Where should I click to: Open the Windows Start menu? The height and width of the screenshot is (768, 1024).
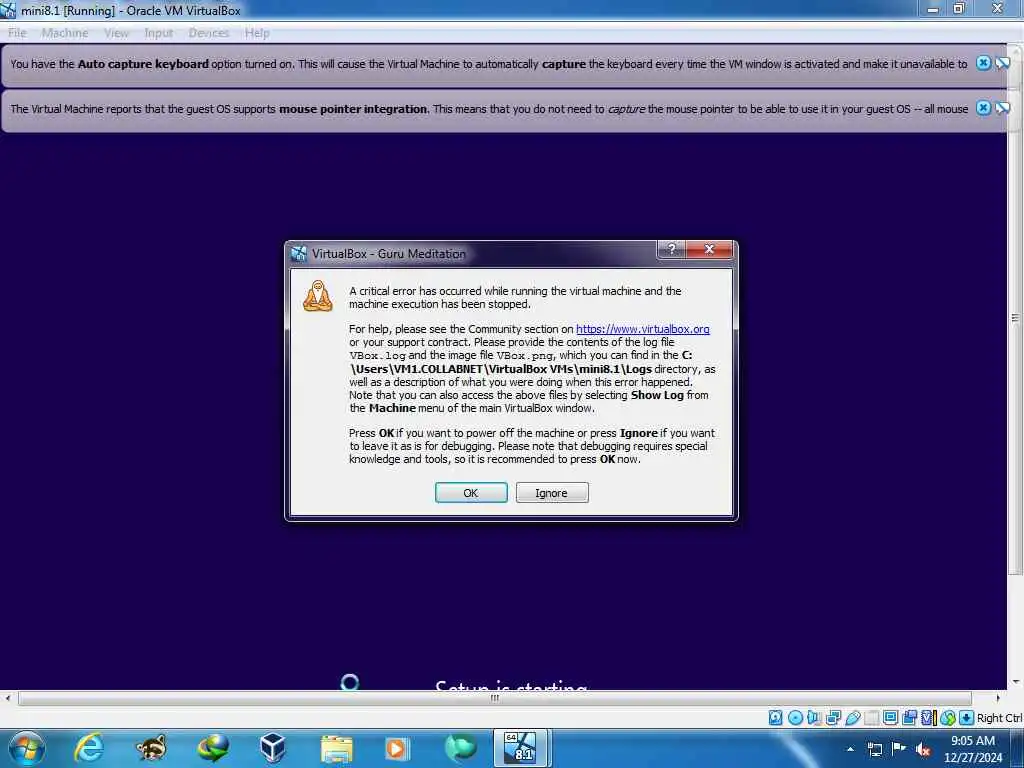pos(26,748)
